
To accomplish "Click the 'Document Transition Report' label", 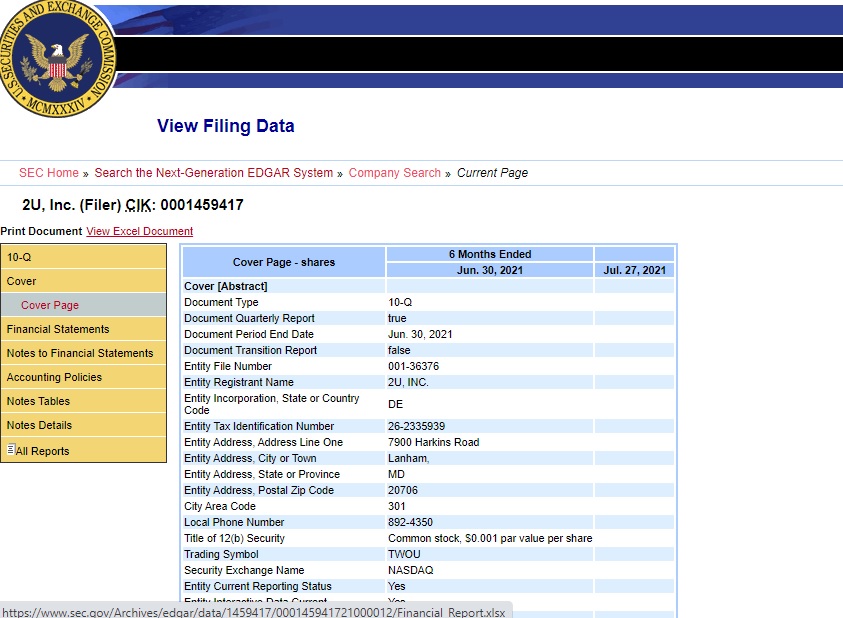I will 251,350.
